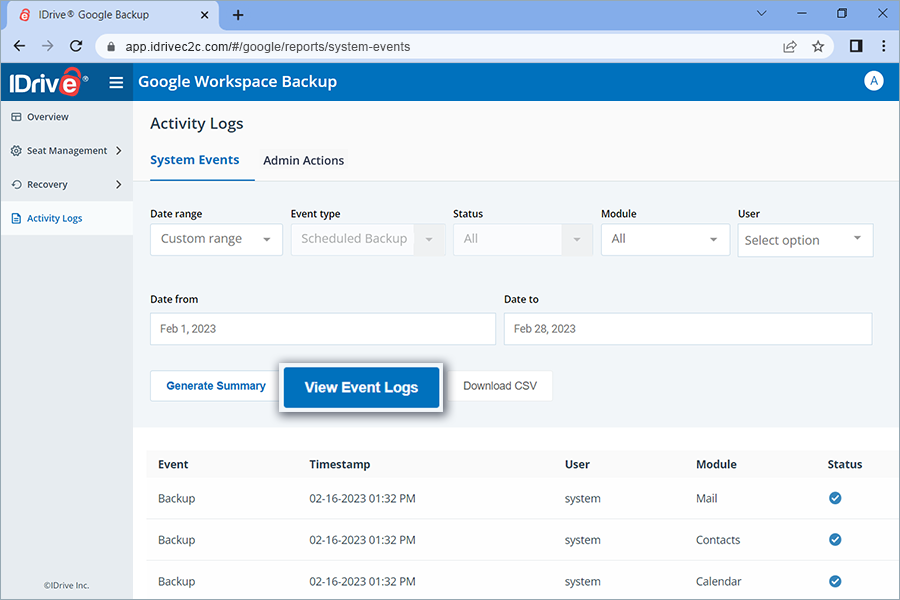Click the Calendar row status checkmark

(835, 581)
